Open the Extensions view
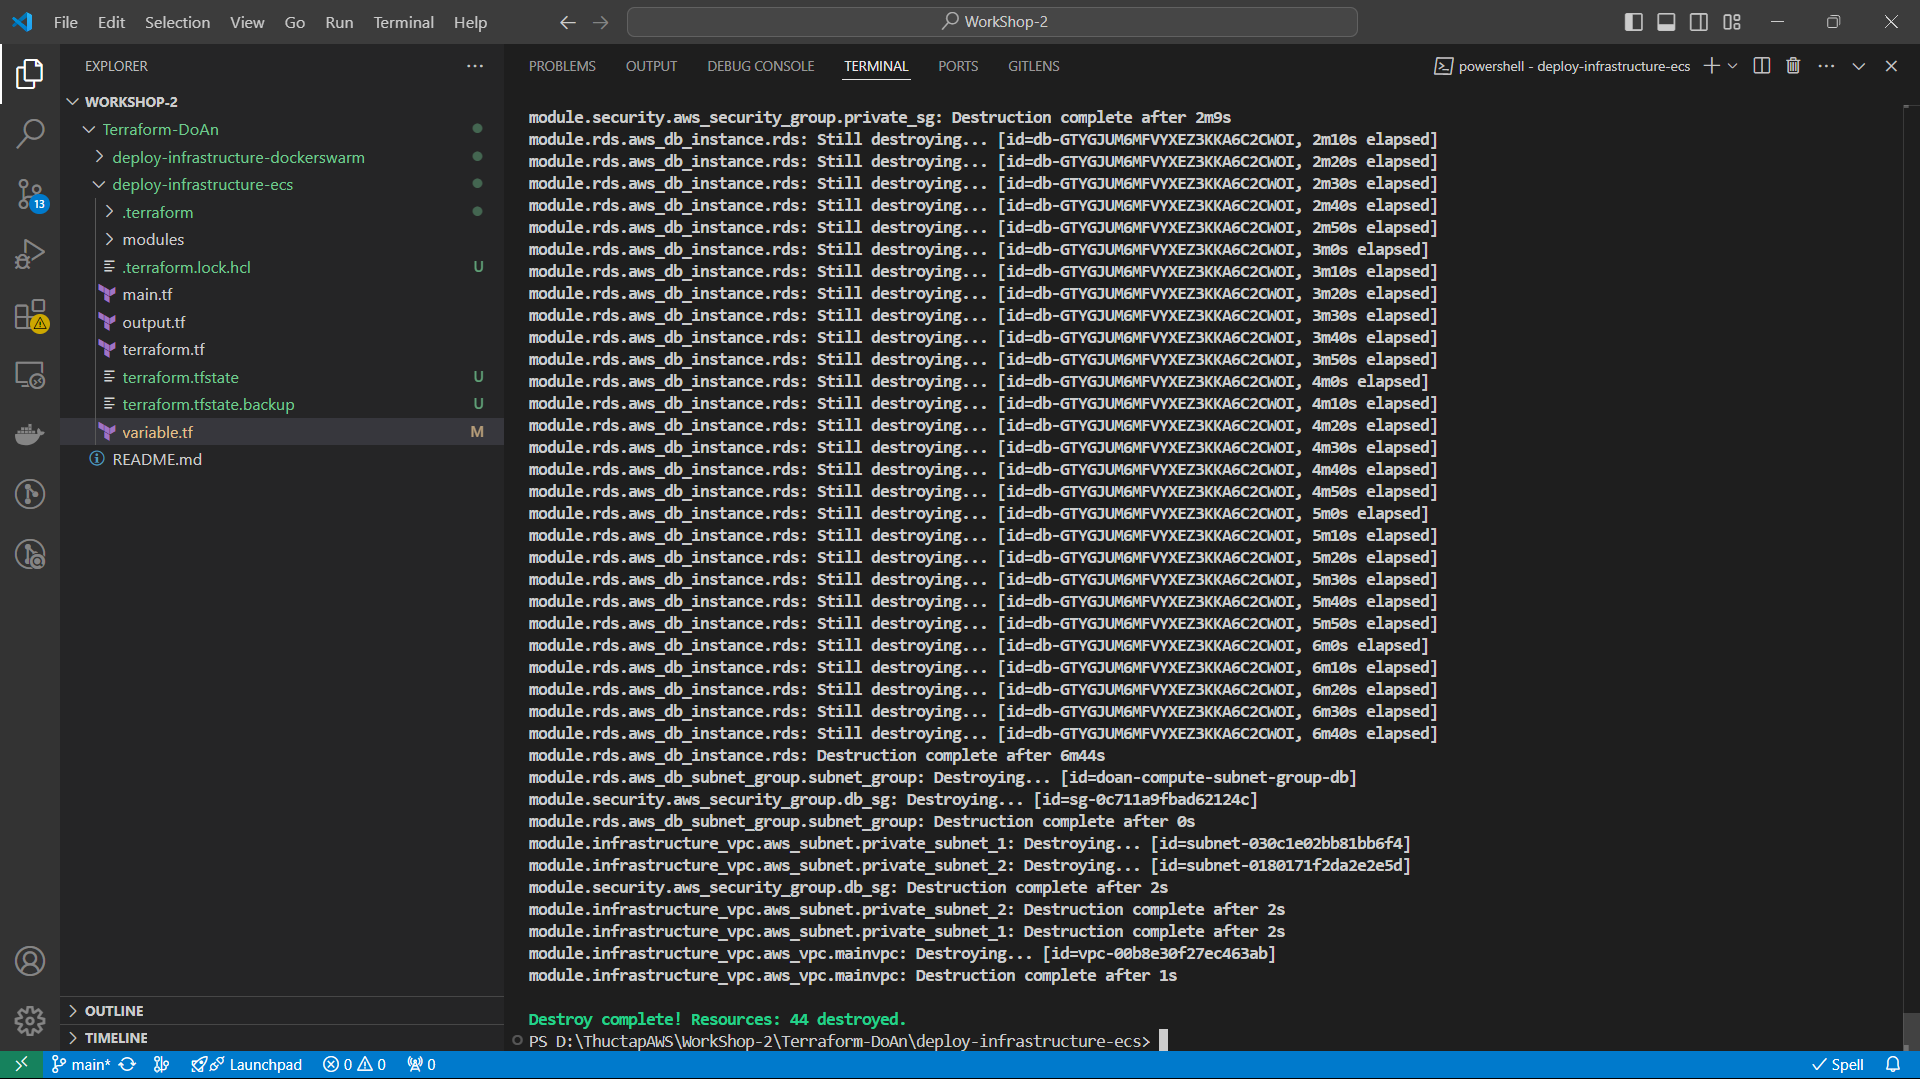Screen dimensions: 1920x1079 point(30,315)
